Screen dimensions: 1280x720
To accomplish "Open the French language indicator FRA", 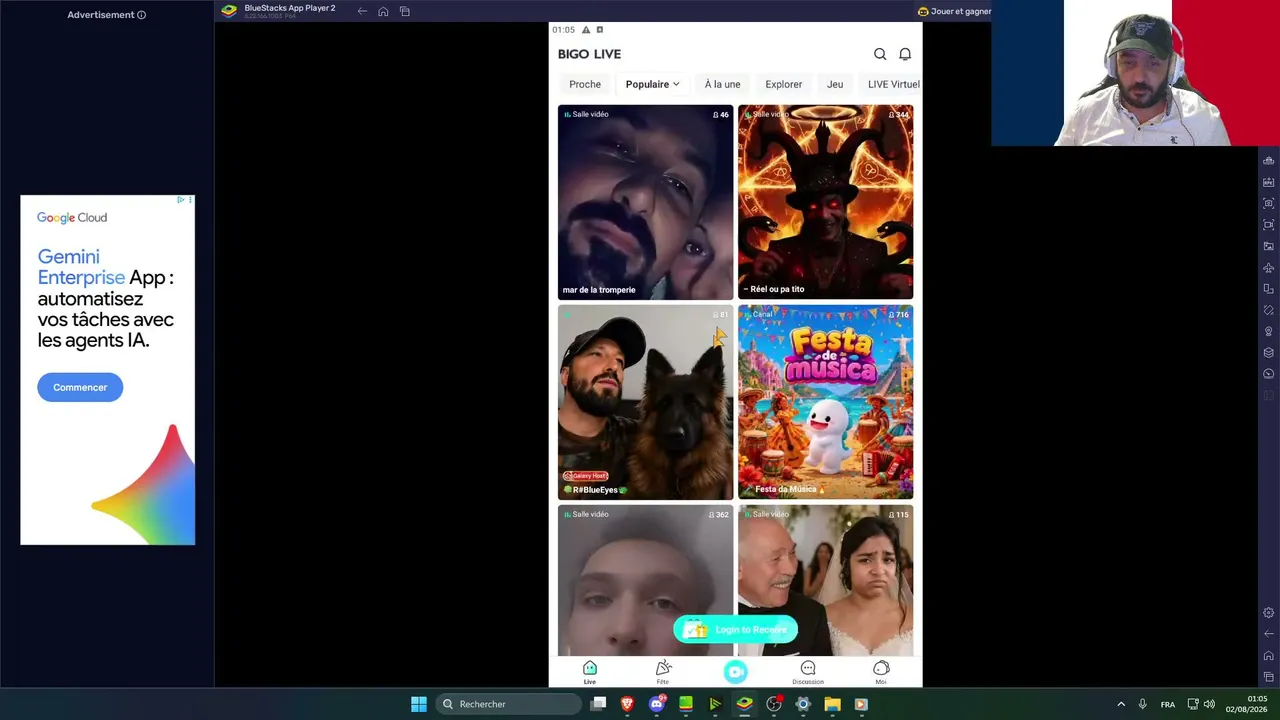I will click(x=1168, y=704).
